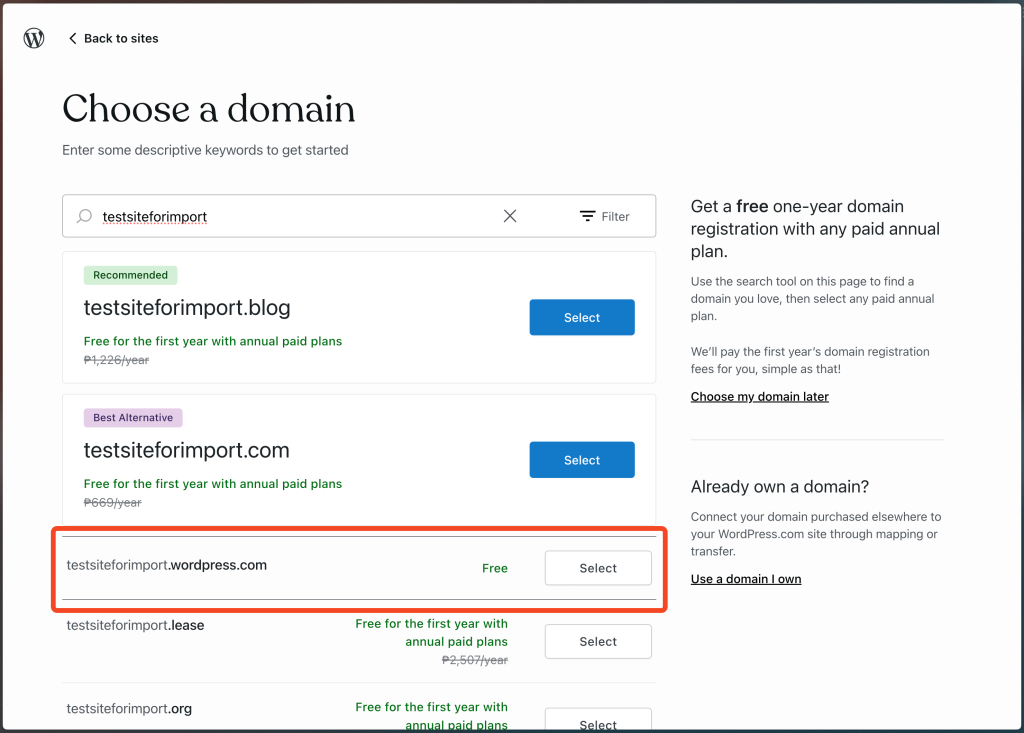The height and width of the screenshot is (733, 1024).
Task: Click the purple Best Alternative badge
Action: point(133,418)
